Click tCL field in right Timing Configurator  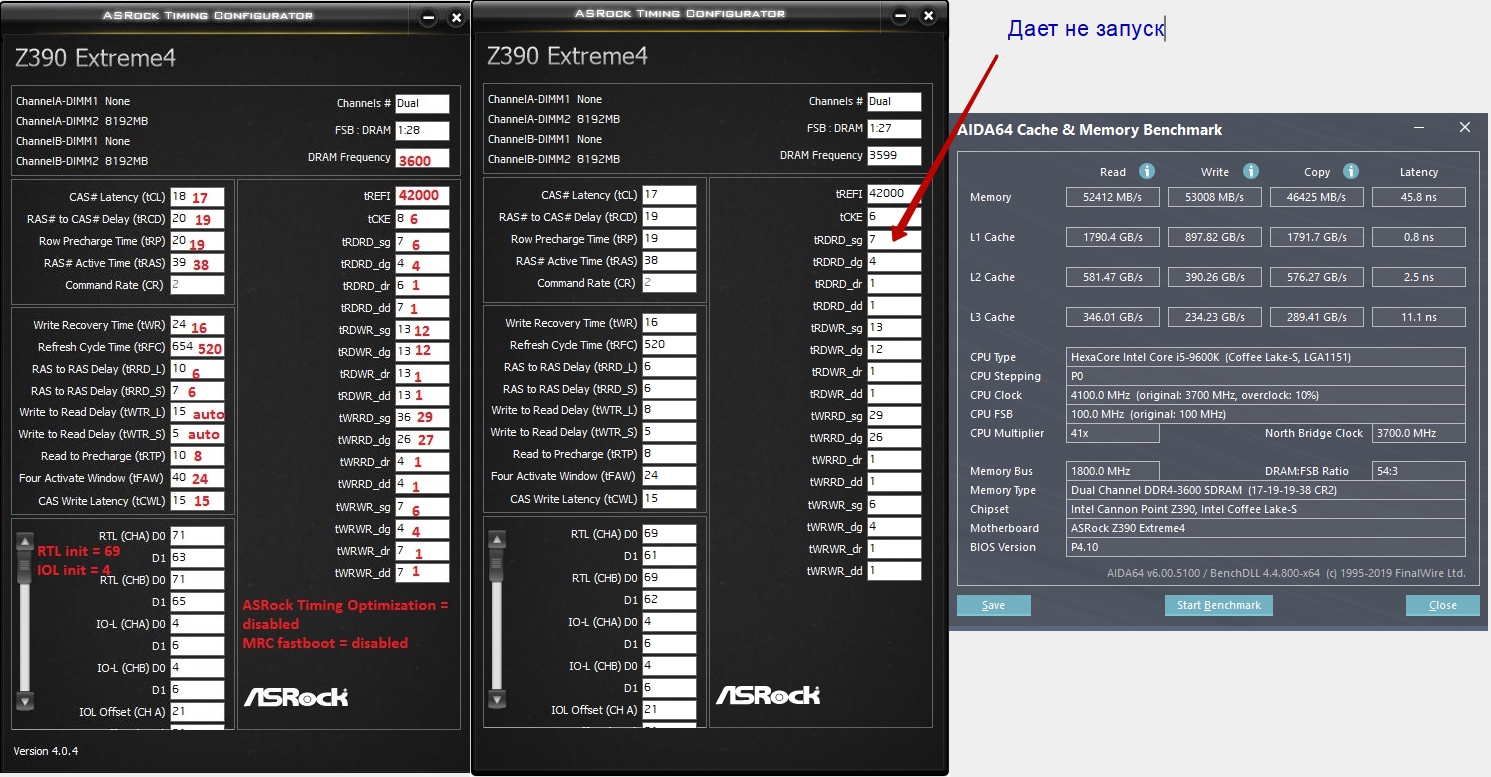click(x=669, y=195)
